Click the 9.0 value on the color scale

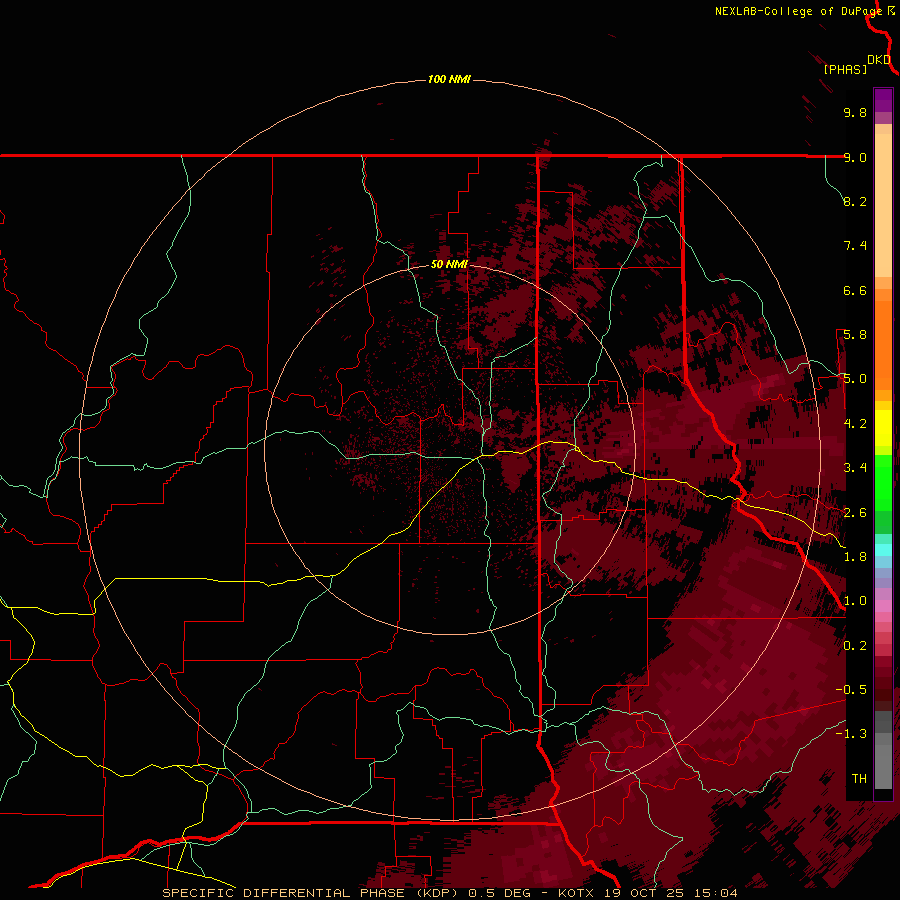[x=855, y=157]
